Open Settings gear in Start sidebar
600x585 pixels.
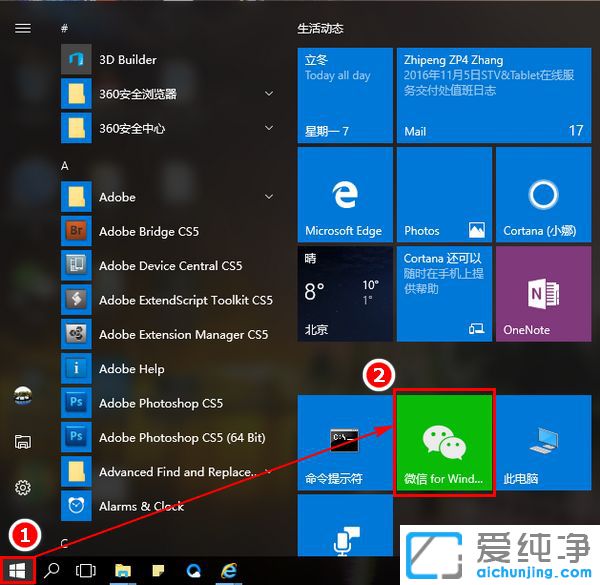[23, 487]
